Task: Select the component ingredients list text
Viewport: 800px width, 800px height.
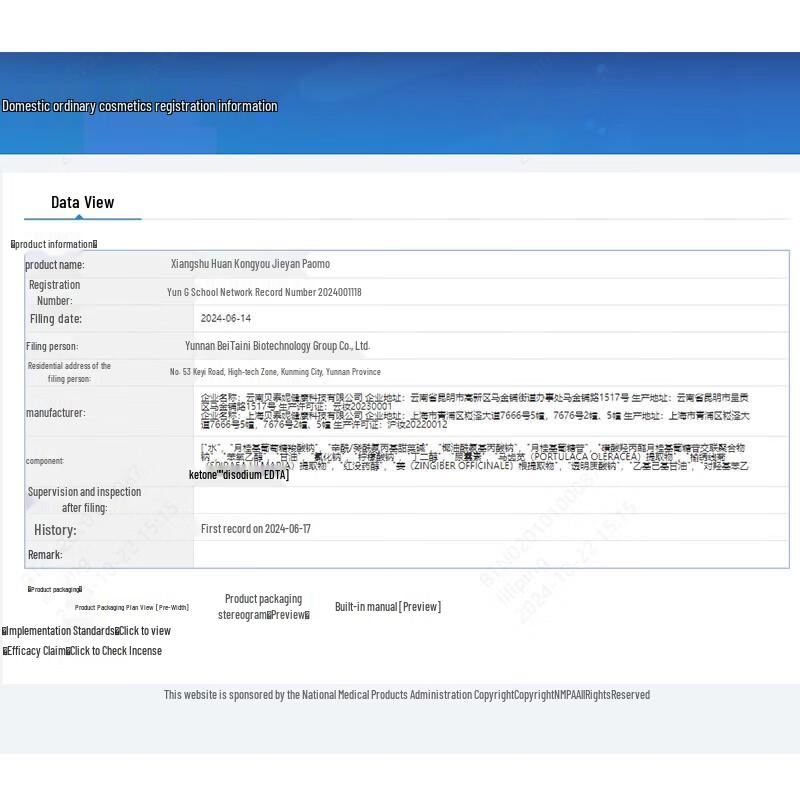Action: point(475,459)
